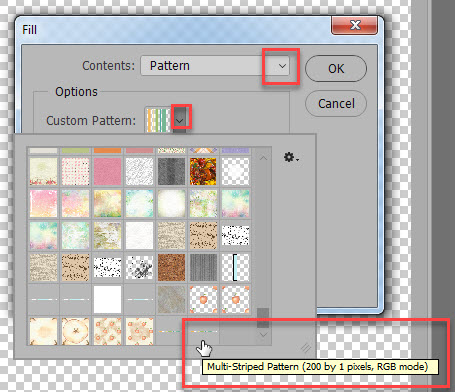This screenshot has width=455, height=392.
Task: Pick the transparent pattern with teal bracket
Action: 235,267
